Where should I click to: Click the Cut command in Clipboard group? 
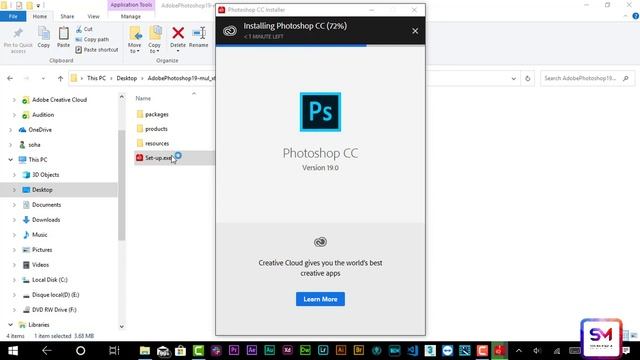coord(84,29)
